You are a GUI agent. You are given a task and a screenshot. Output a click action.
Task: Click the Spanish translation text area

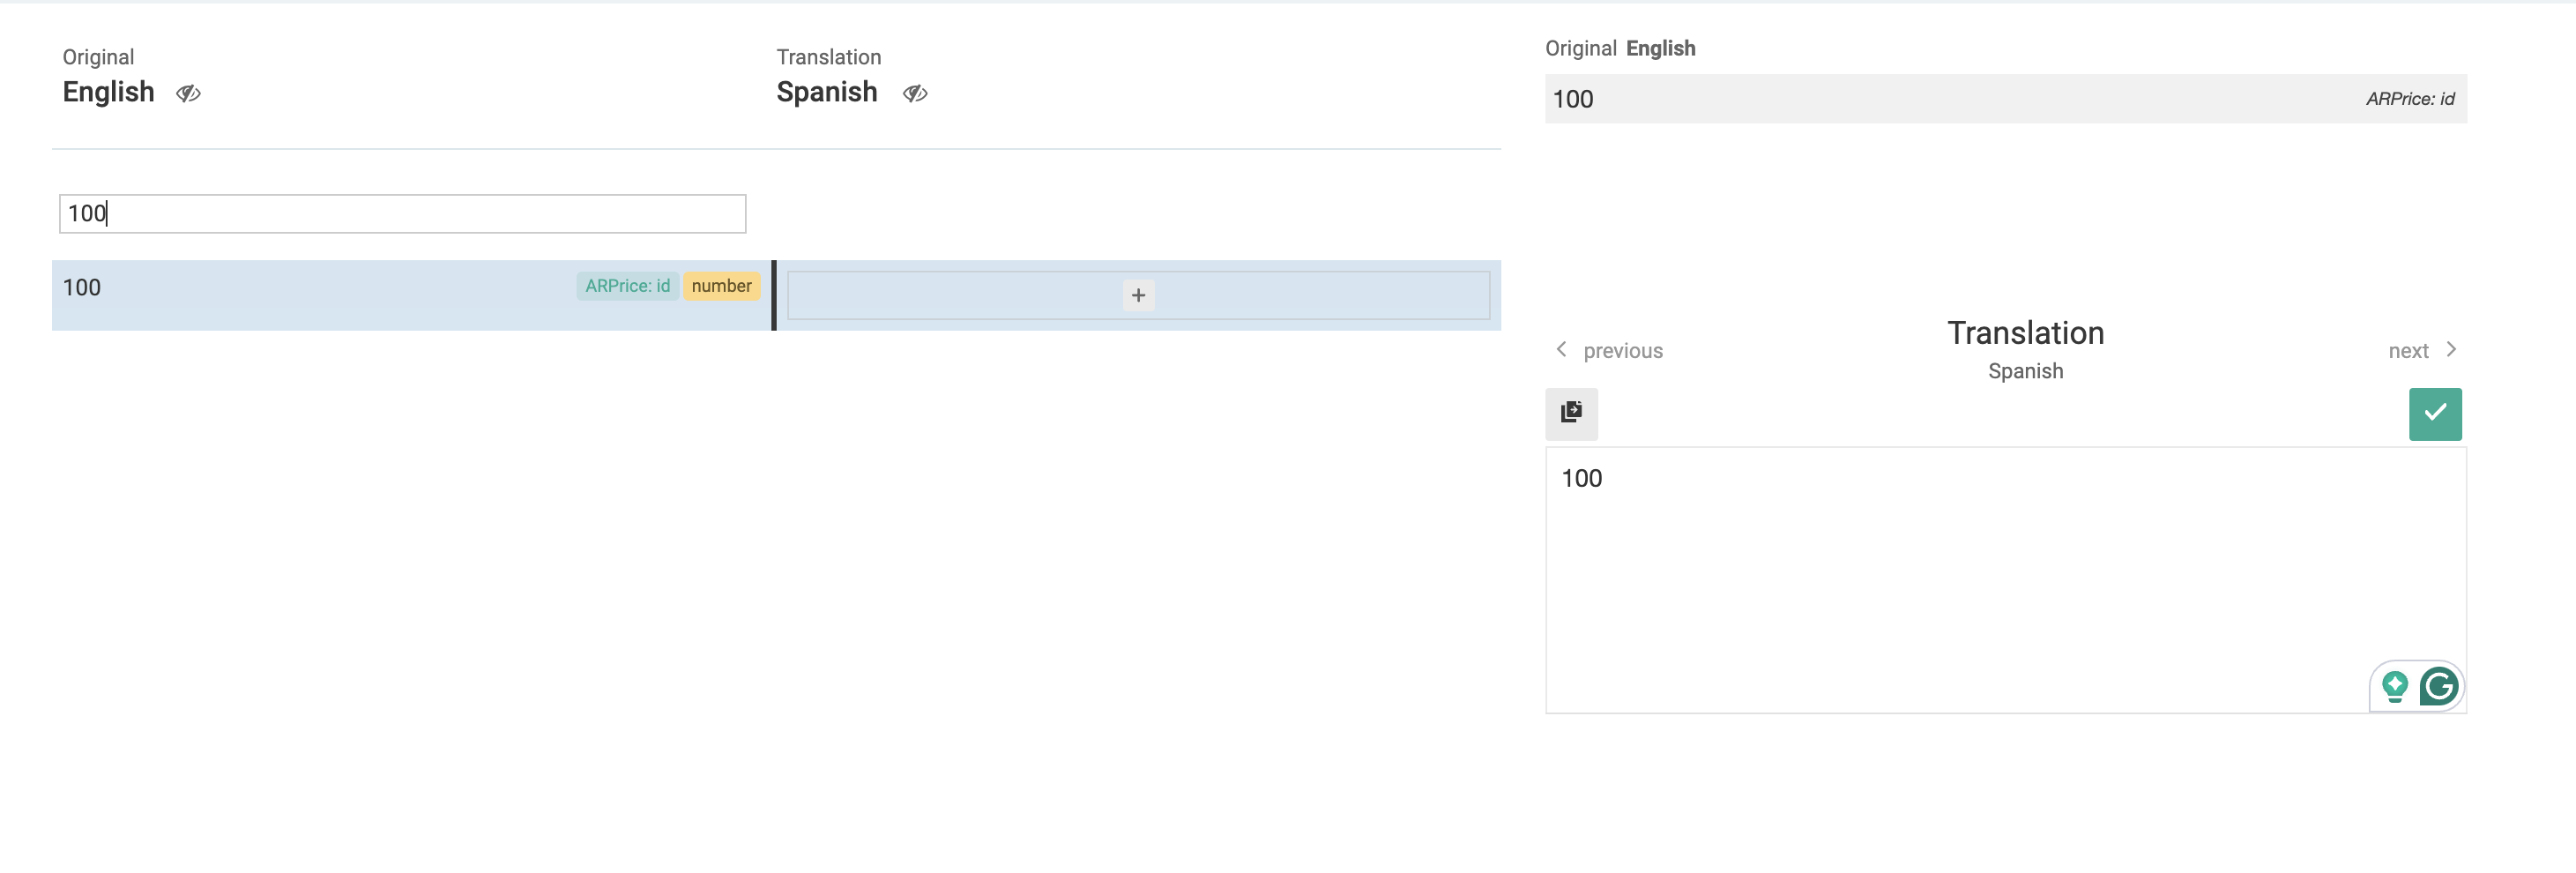pos(2005,580)
